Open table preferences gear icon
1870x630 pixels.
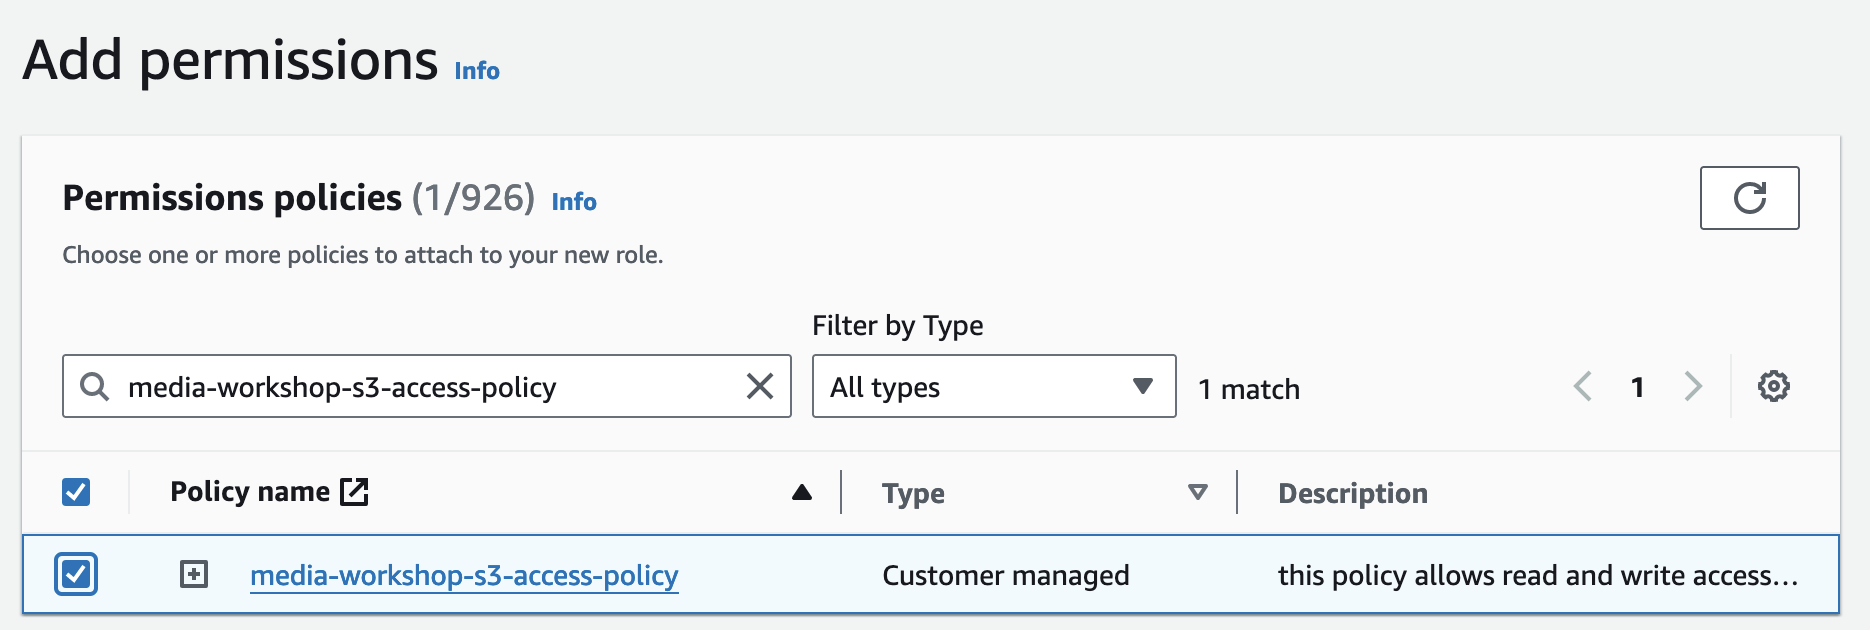1773,386
